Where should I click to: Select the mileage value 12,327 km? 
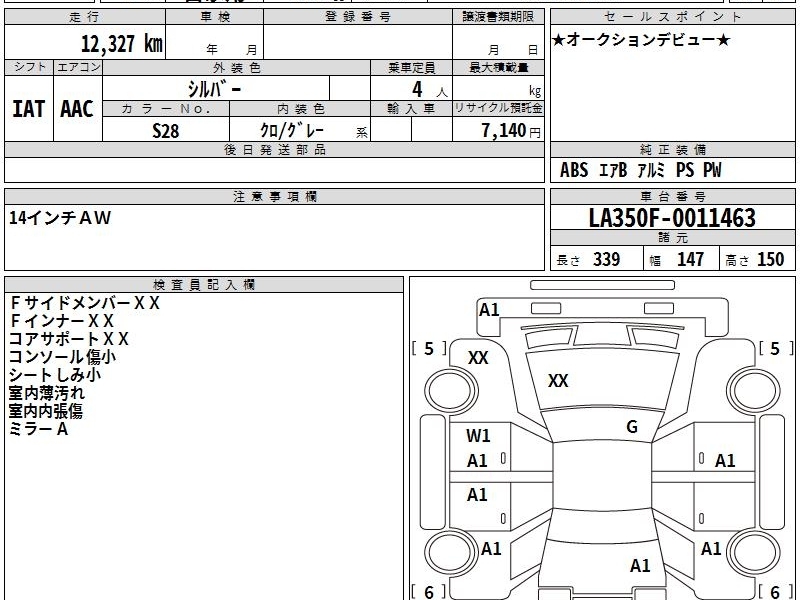(x=121, y=44)
